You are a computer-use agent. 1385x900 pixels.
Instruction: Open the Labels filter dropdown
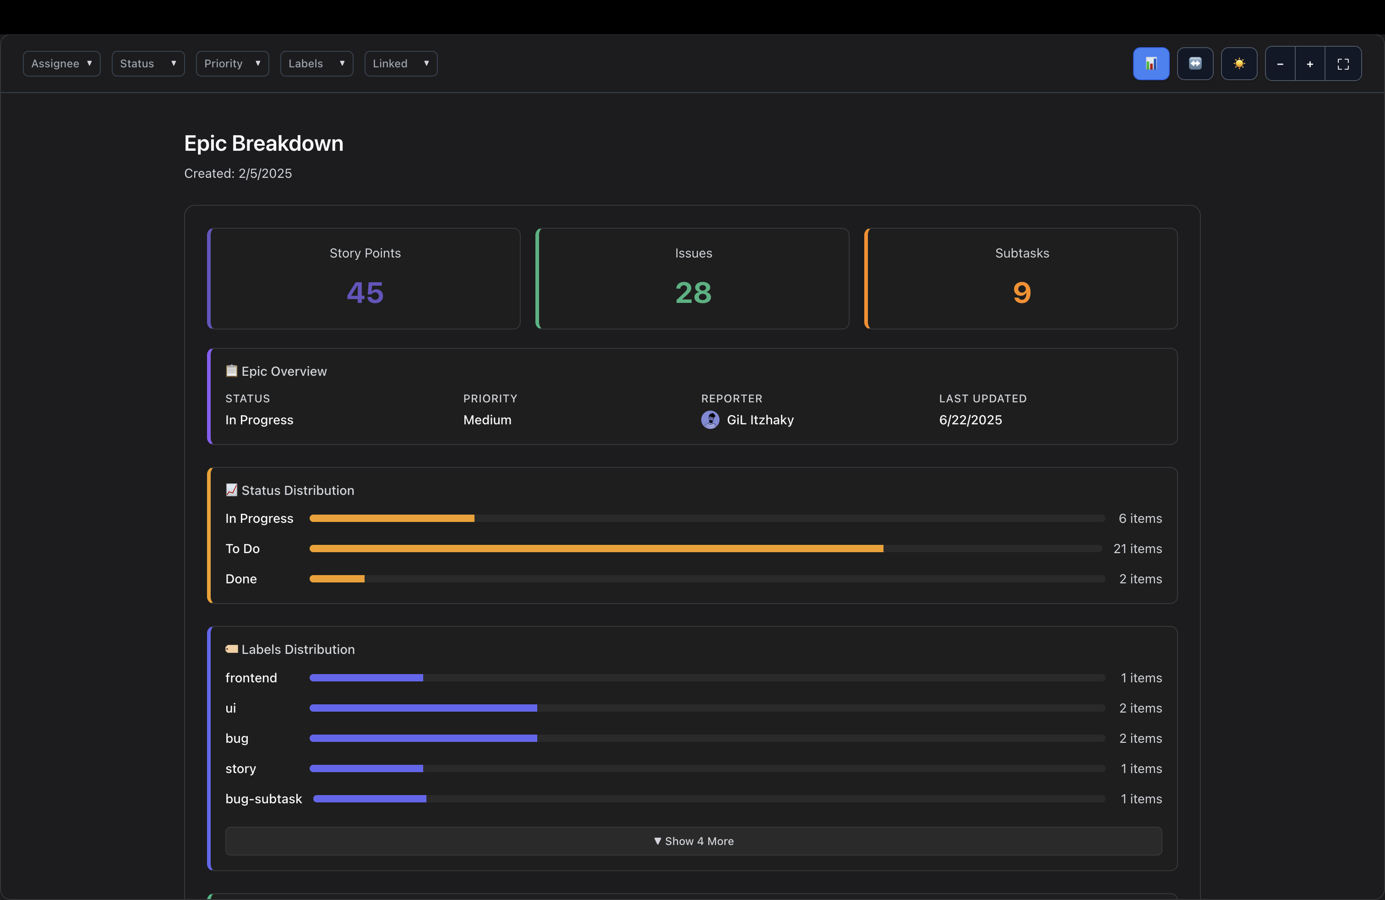[317, 63]
